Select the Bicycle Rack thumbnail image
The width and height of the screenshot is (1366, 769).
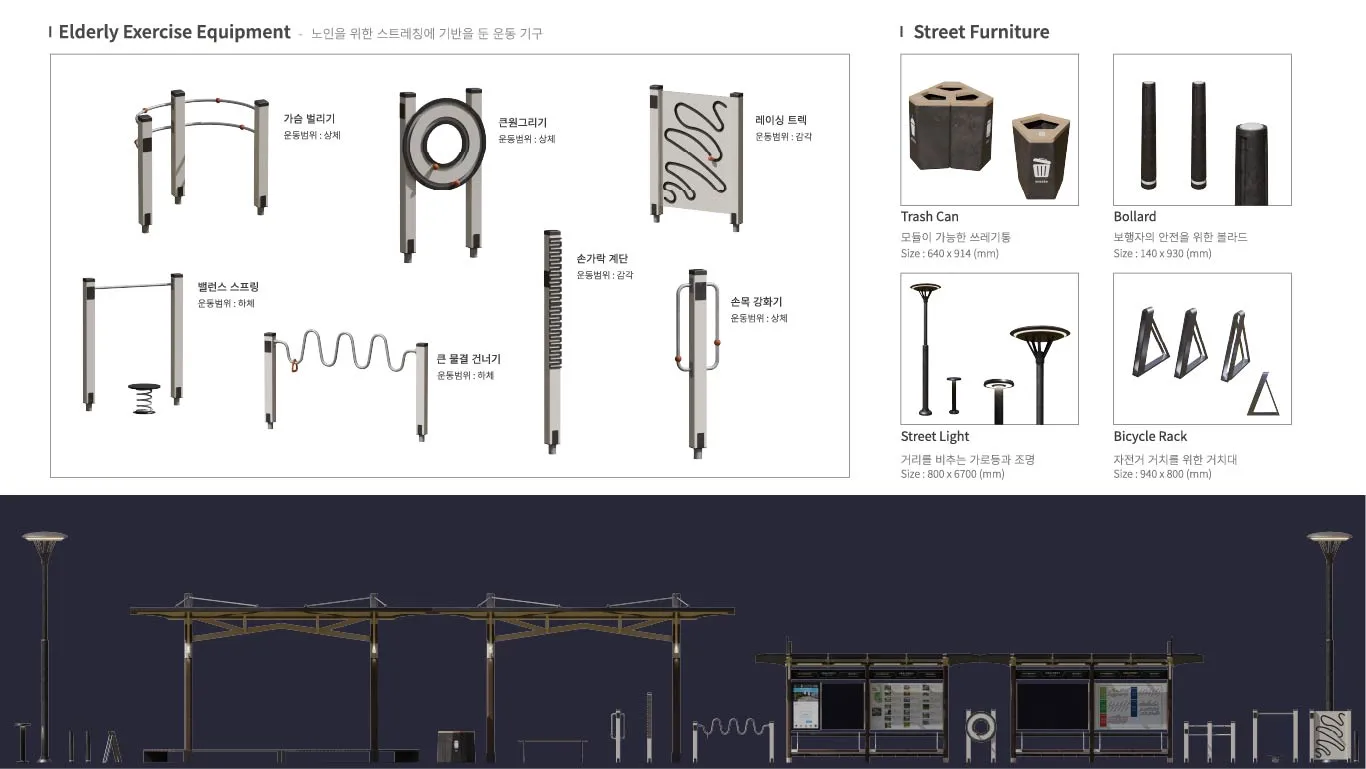[x=1201, y=348]
